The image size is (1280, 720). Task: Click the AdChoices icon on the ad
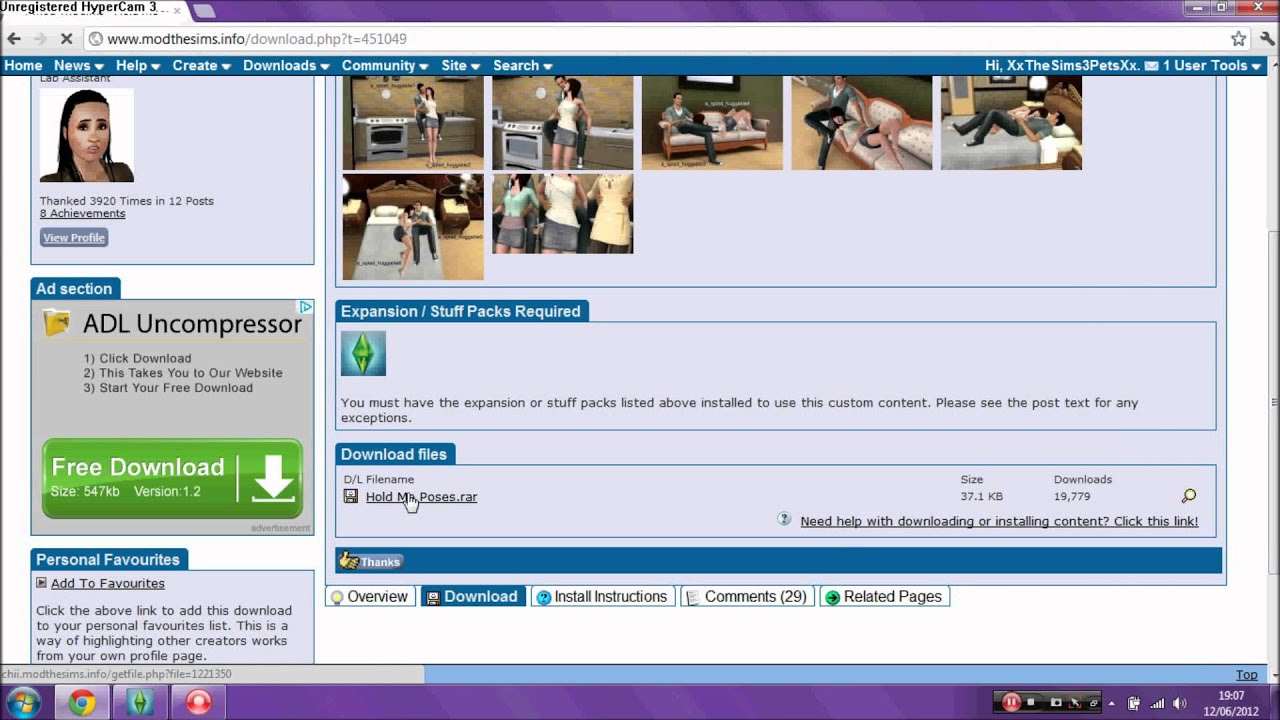[x=306, y=307]
